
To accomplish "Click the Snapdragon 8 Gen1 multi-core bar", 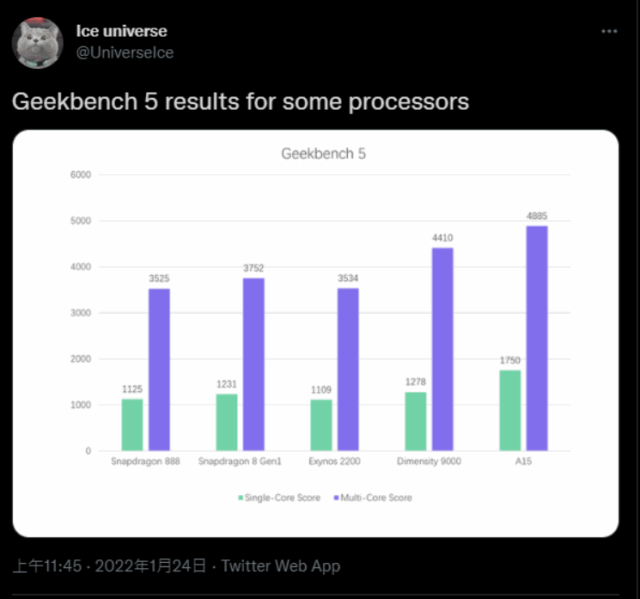I will [x=254, y=364].
